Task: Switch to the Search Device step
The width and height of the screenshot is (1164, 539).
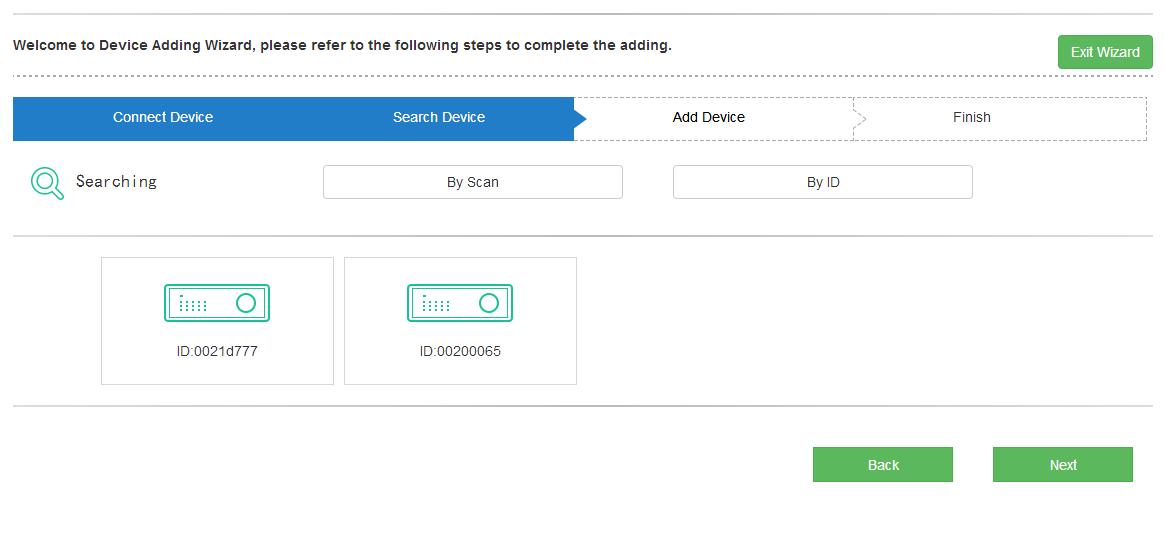Action: (x=439, y=118)
